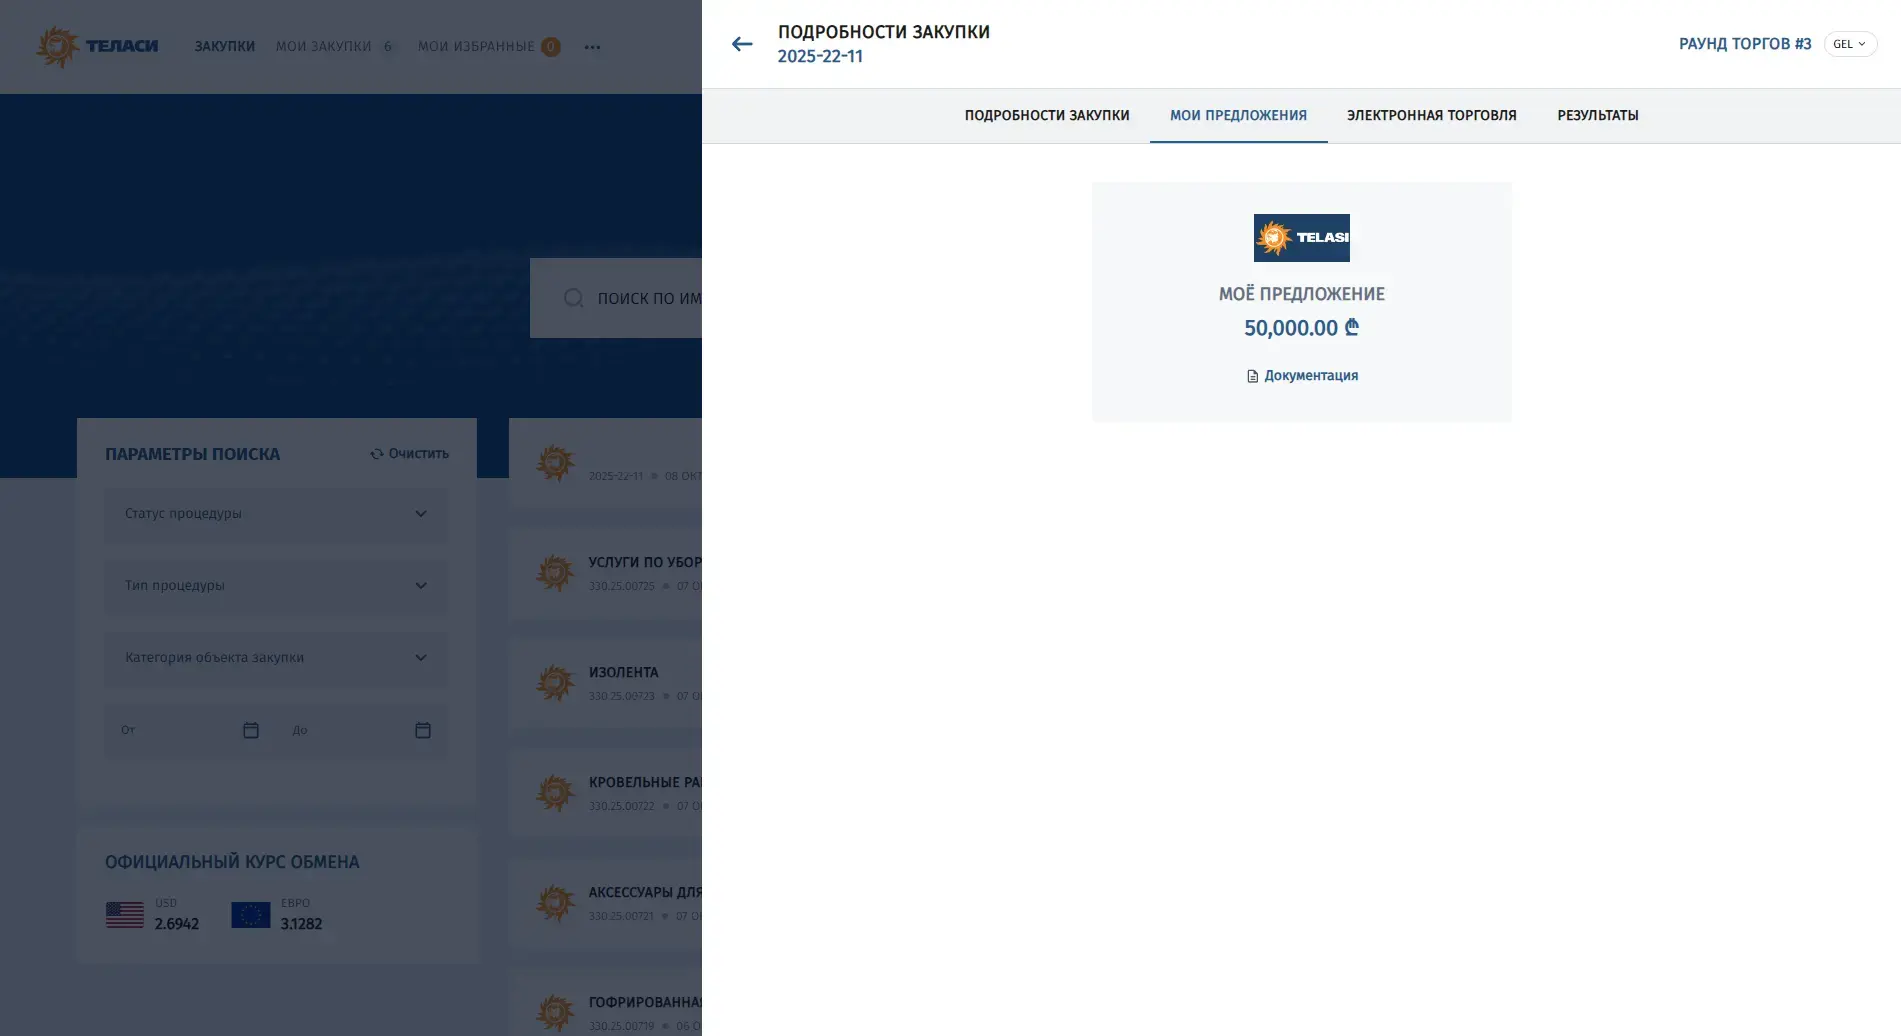Viewport: 1901px width, 1036px height.
Task: Click the Изолента procurement logo icon
Action: [555, 683]
